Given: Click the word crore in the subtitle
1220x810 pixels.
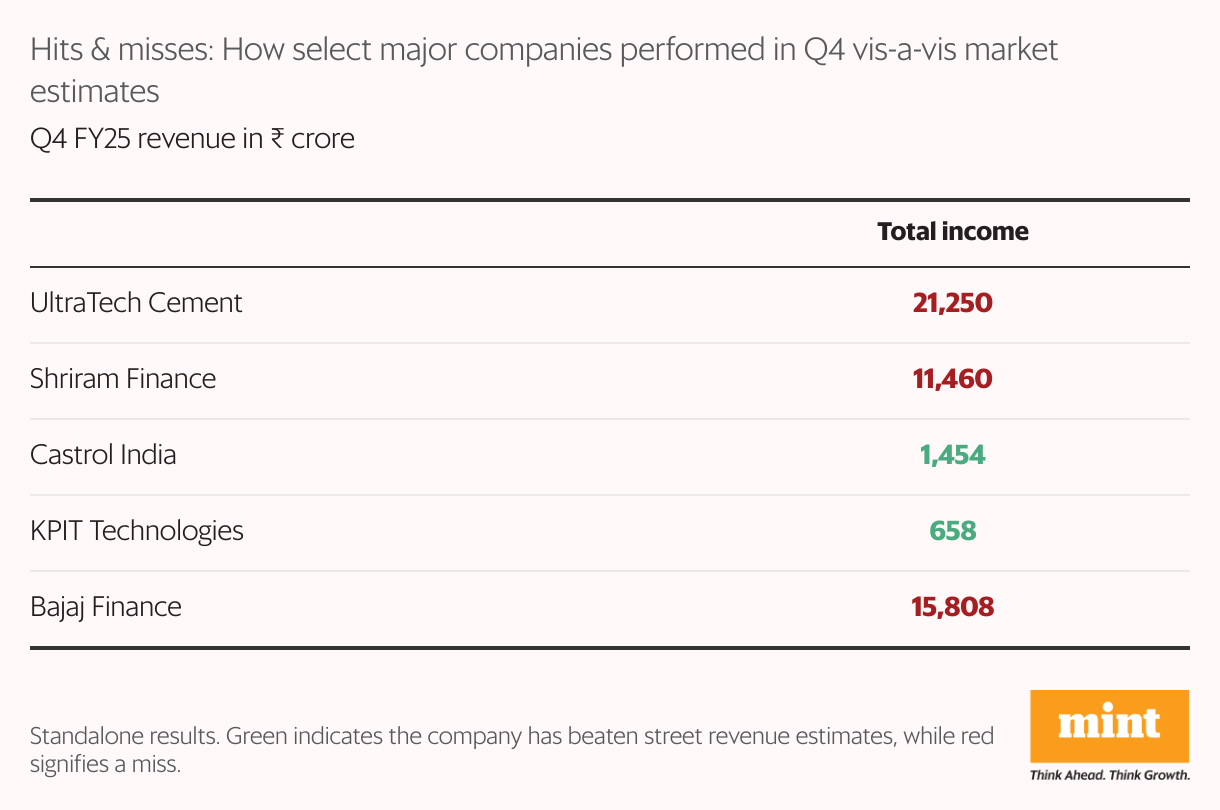Looking at the screenshot, I should (323, 139).
